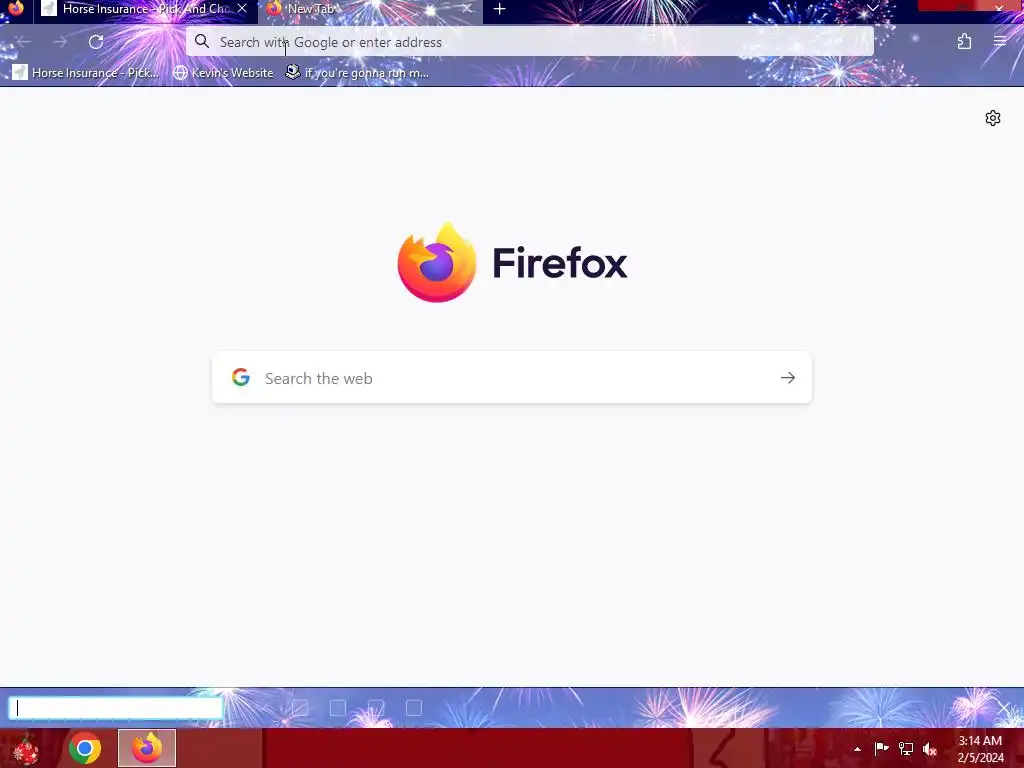1024x768 pixels.
Task: Toggle the third find bar checkbox
Action: [376, 708]
